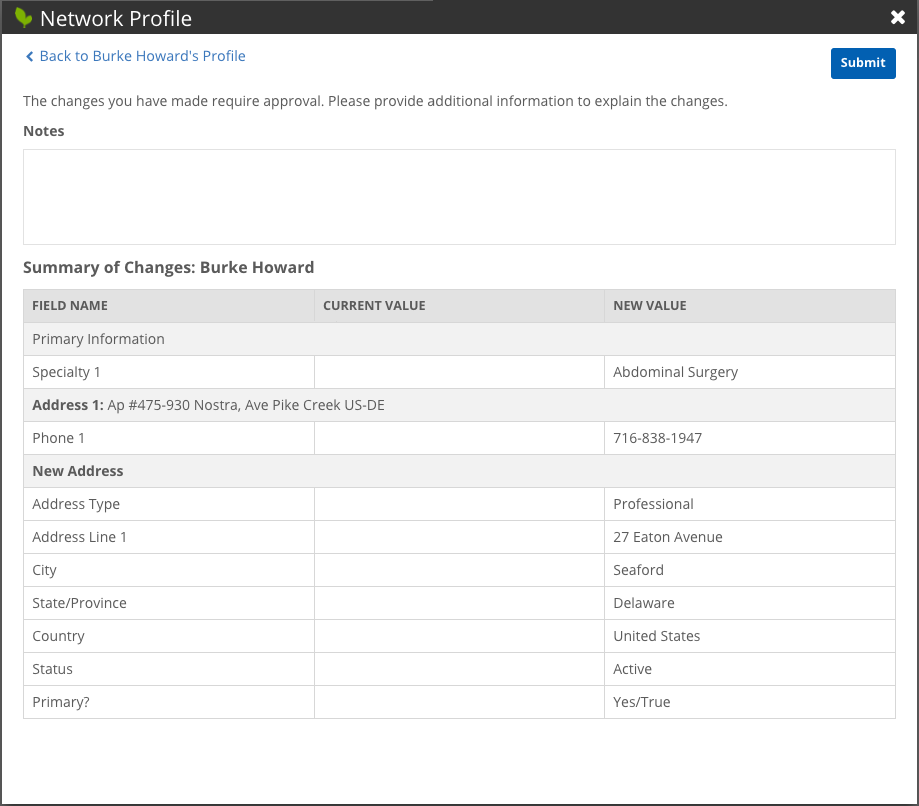This screenshot has width=919, height=806.
Task: Click the green leaf logo icon
Action: pyautogui.click(x=24, y=18)
